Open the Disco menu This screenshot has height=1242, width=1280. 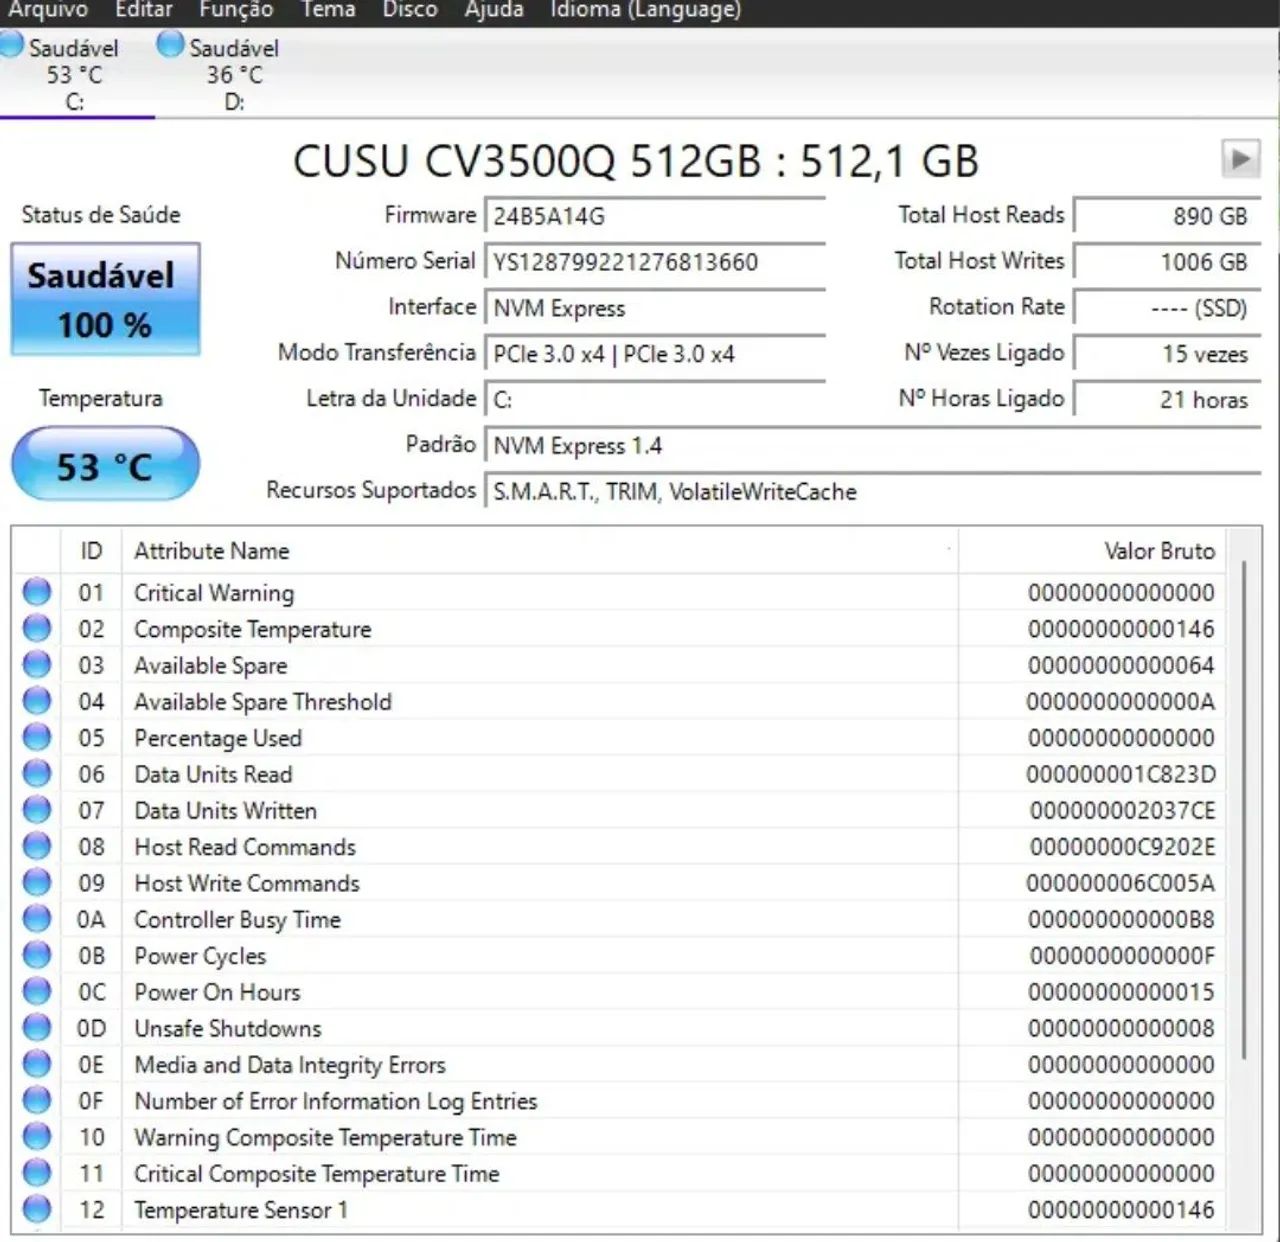tap(410, 10)
